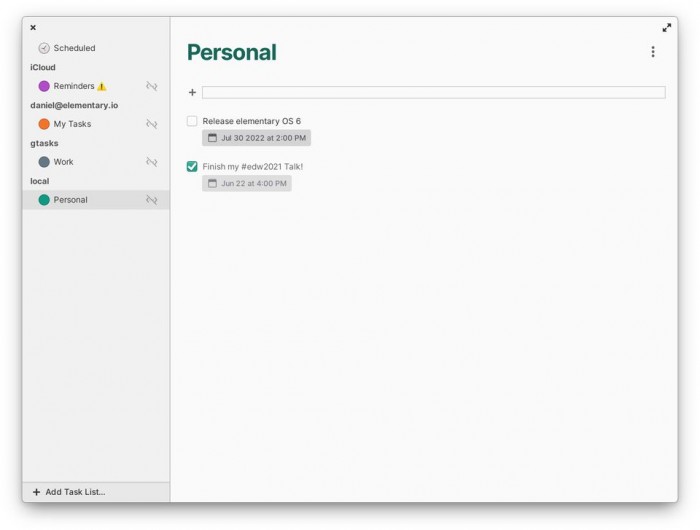Image resolution: width=700 pixels, height=530 pixels.
Task: Open the Jul 30 2022 at 2:00 PM due date
Action: pos(256,138)
